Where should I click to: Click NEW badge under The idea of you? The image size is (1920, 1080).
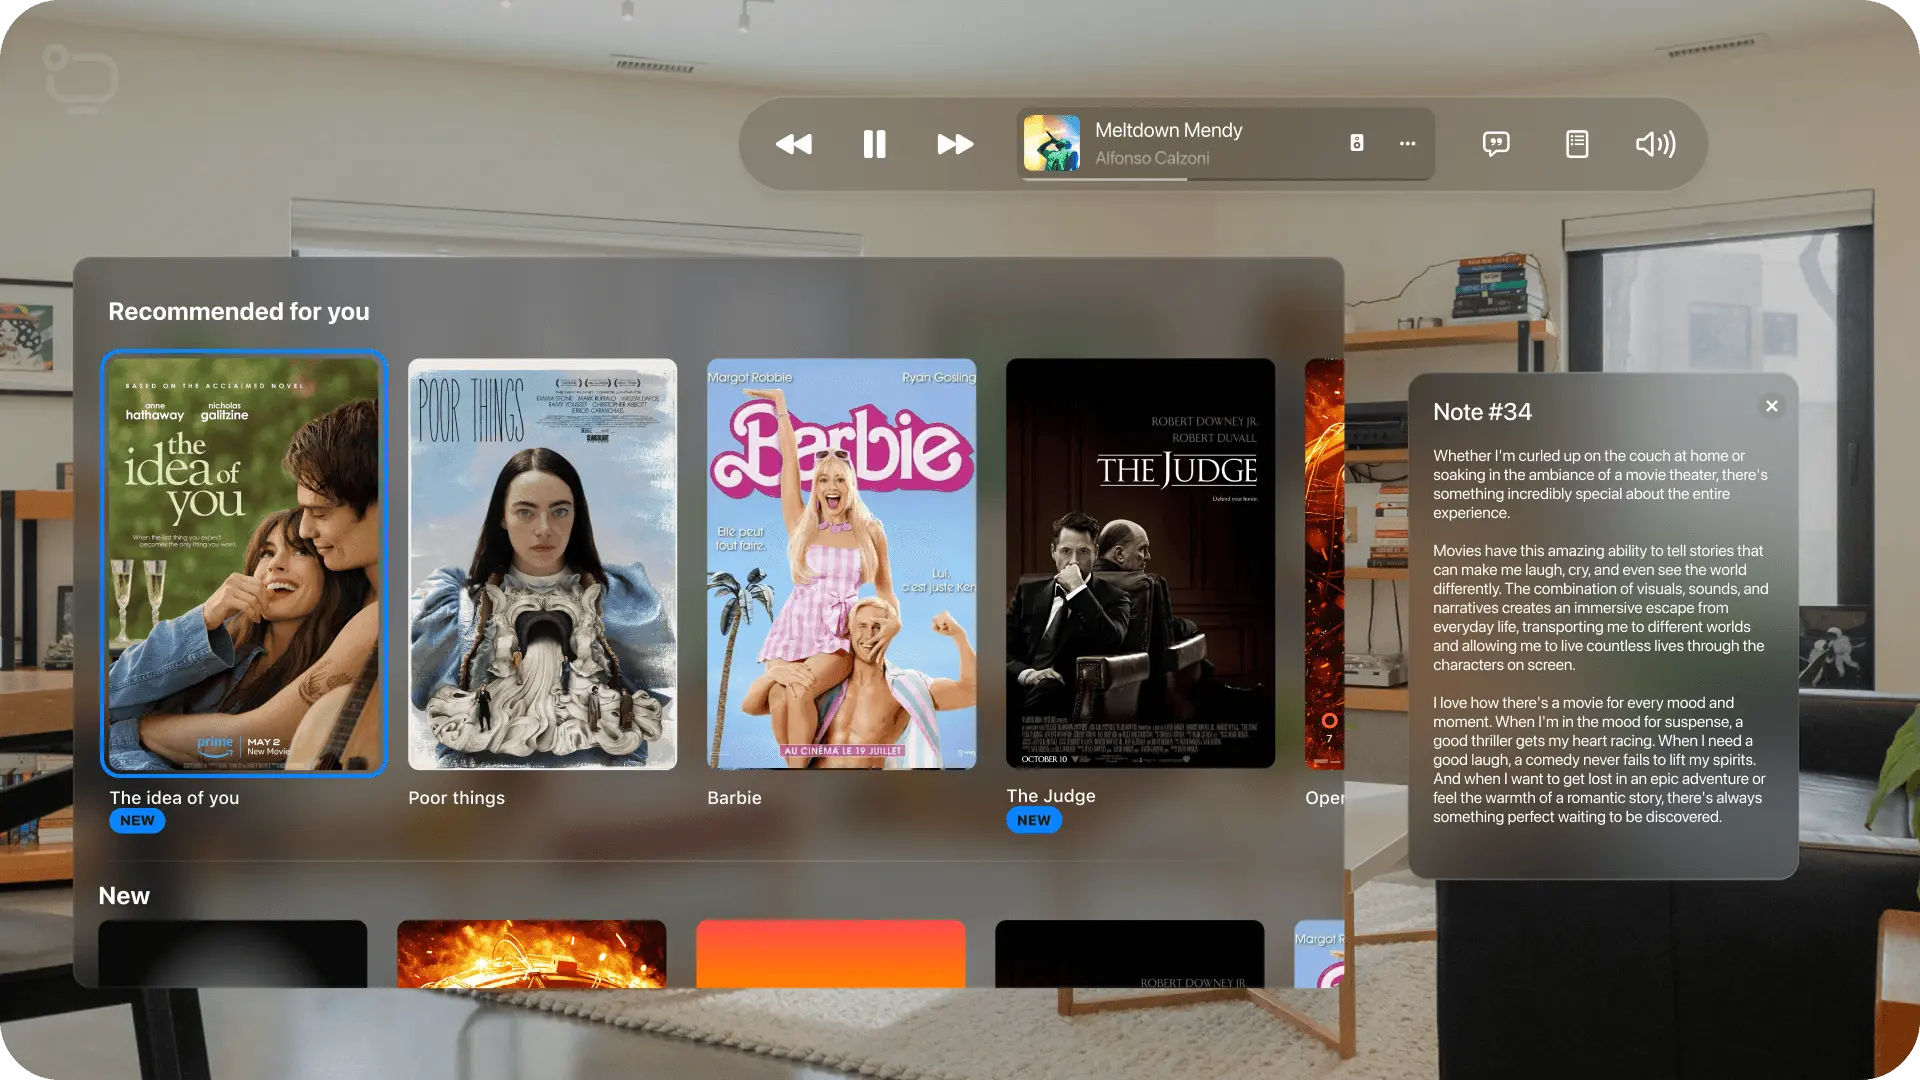click(x=137, y=821)
